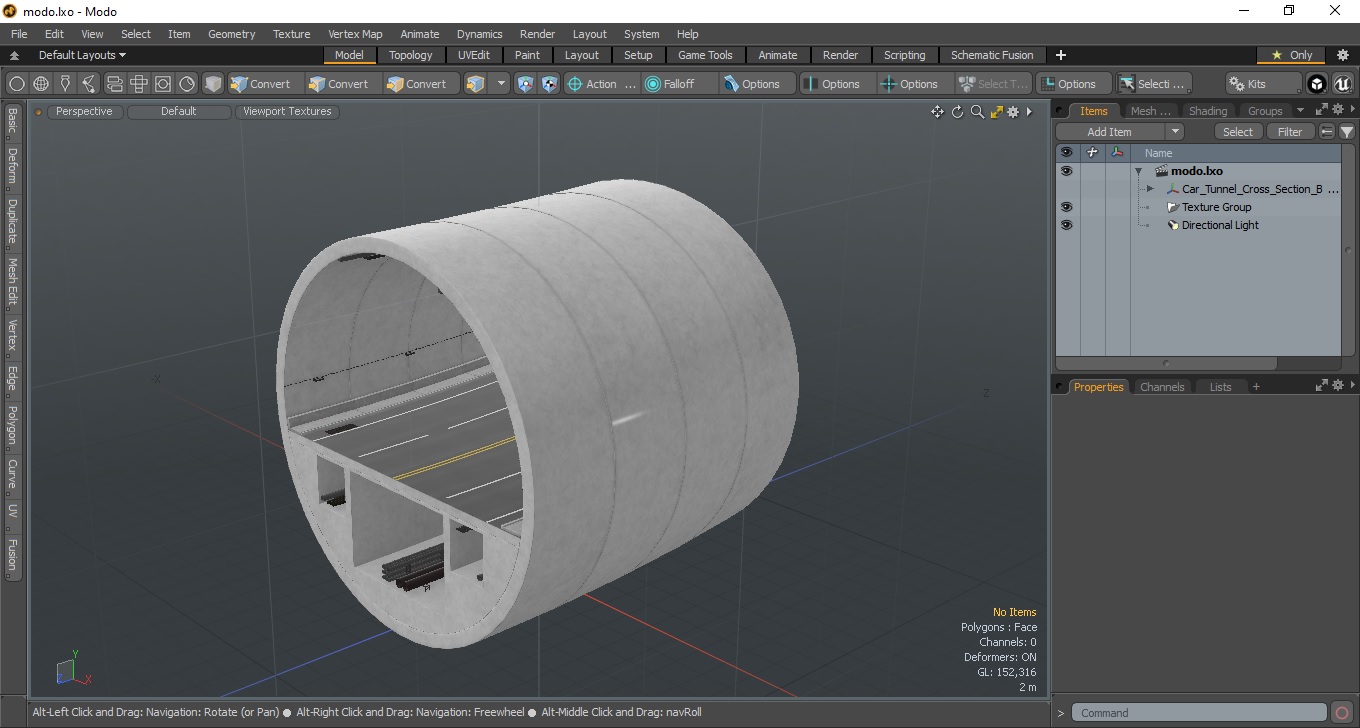Screen dimensions: 1360x728
Task: Expand the Car_Tunnel_Cross_Section_B item
Action: [x=1150, y=189]
